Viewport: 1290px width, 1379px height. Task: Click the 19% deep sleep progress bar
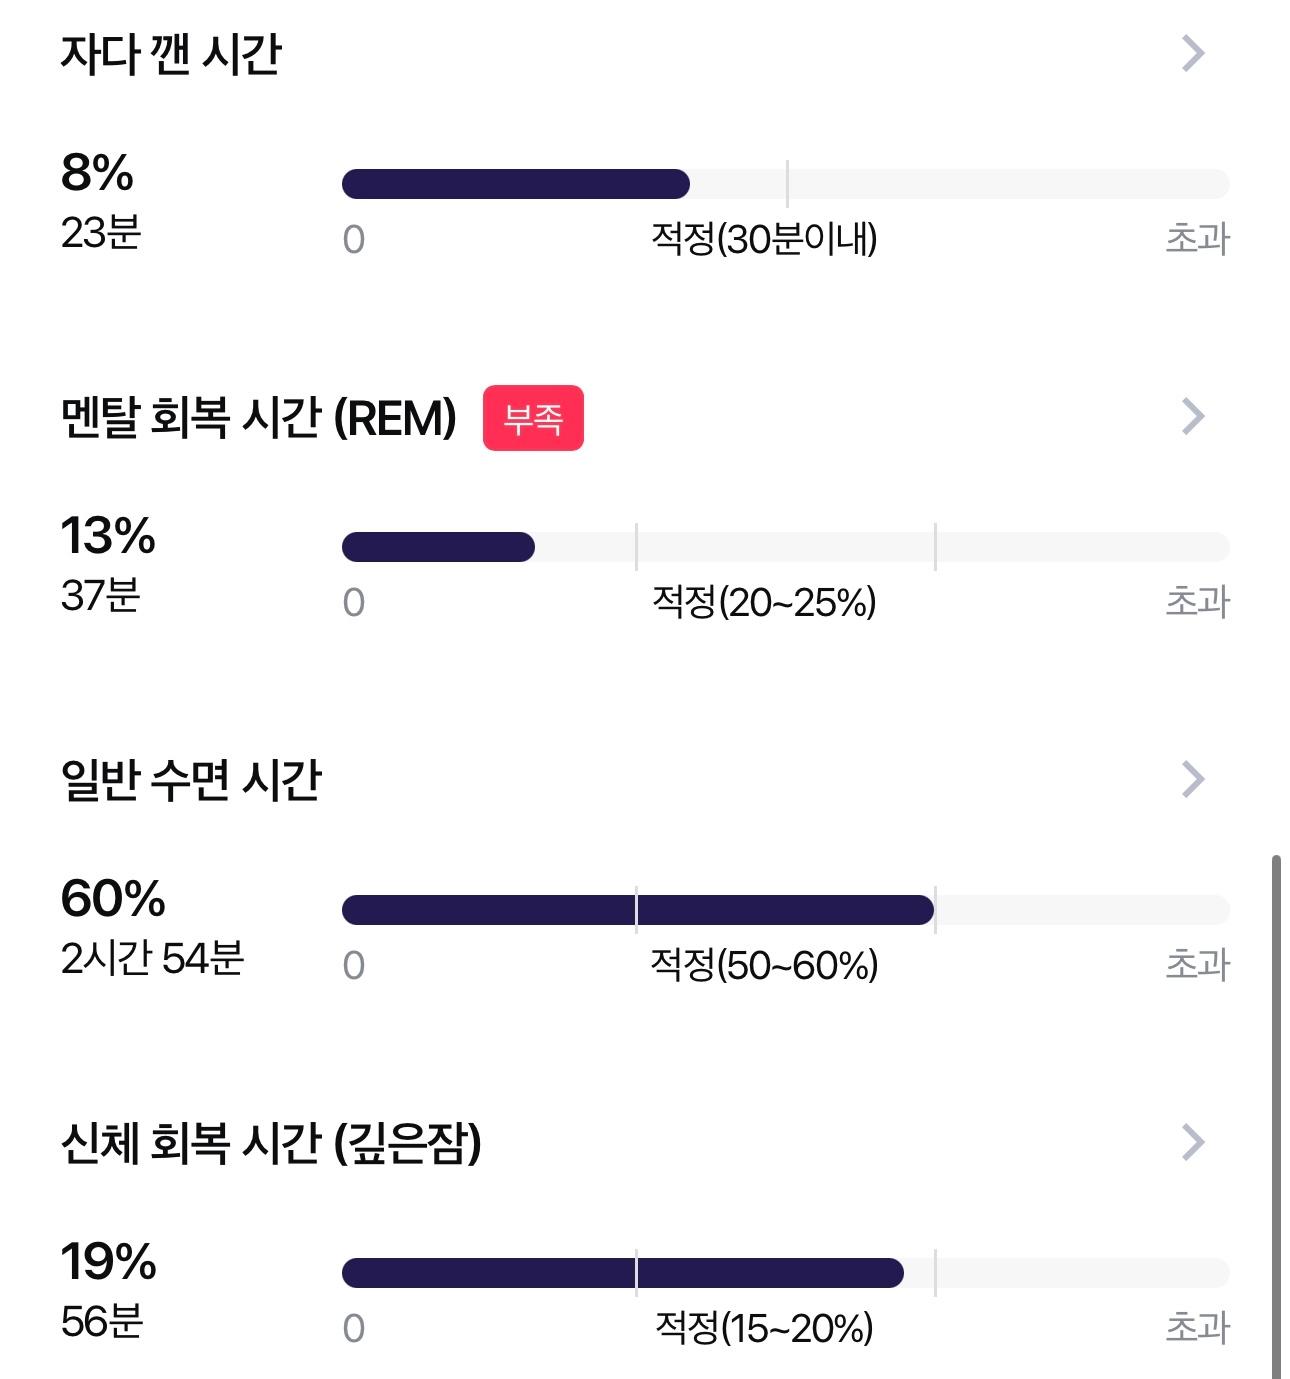coord(785,1273)
